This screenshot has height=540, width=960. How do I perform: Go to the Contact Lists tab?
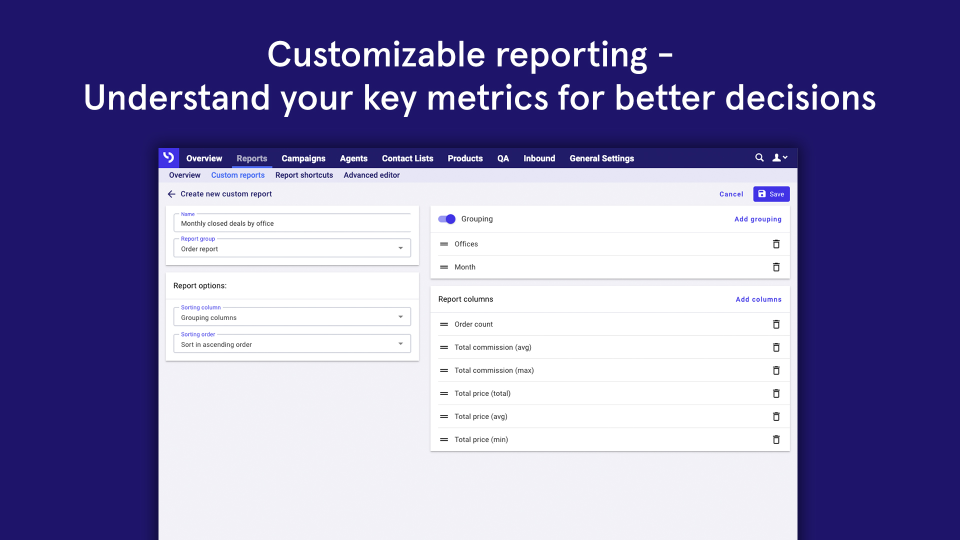[407, 158]
